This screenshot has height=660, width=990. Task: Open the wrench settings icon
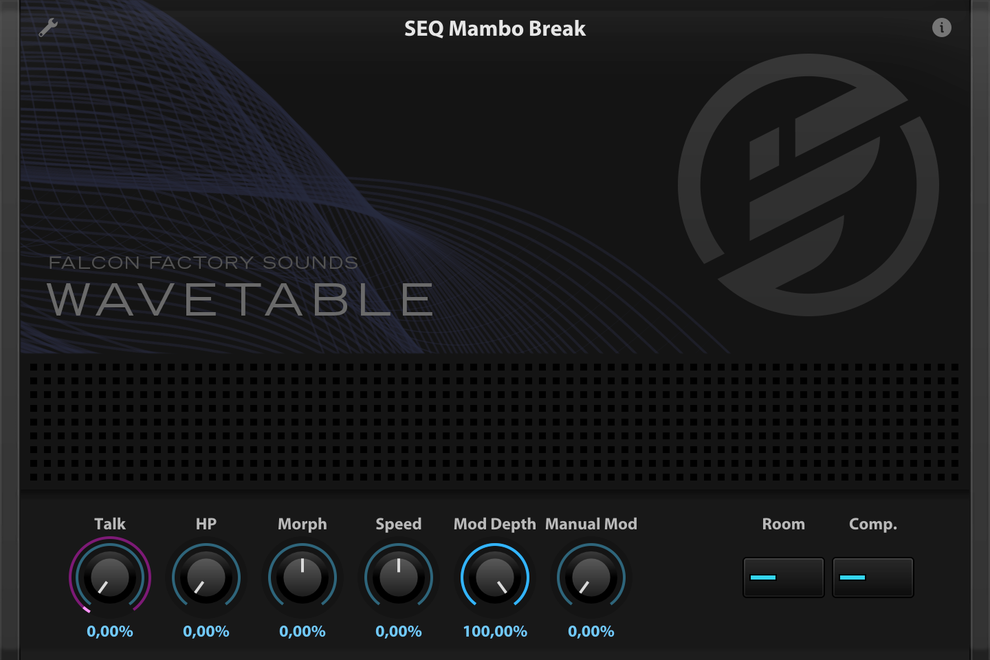(48, 28)
